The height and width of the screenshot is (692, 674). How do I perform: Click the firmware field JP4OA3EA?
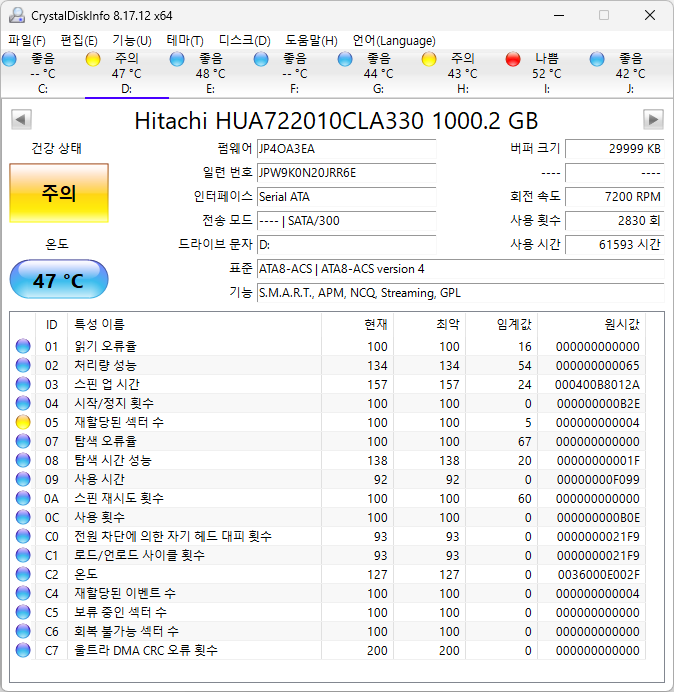pyautogui.click(x=346, y=149)
